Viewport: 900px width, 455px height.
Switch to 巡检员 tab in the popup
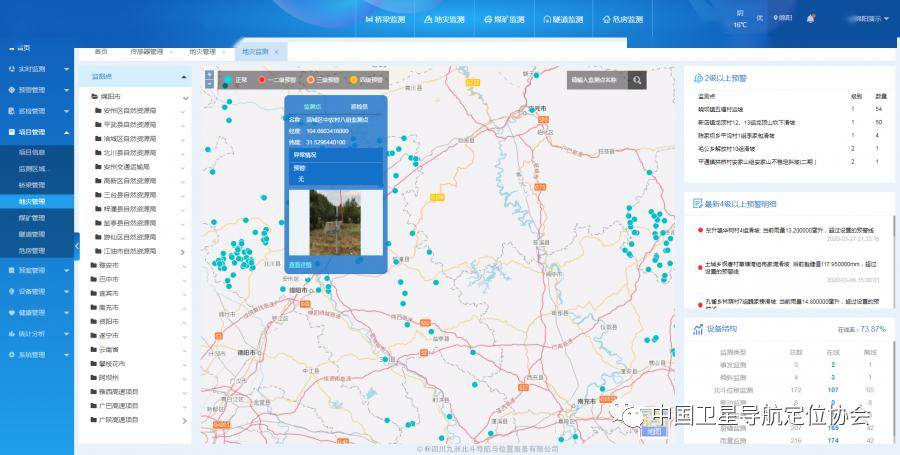[358, 106]
